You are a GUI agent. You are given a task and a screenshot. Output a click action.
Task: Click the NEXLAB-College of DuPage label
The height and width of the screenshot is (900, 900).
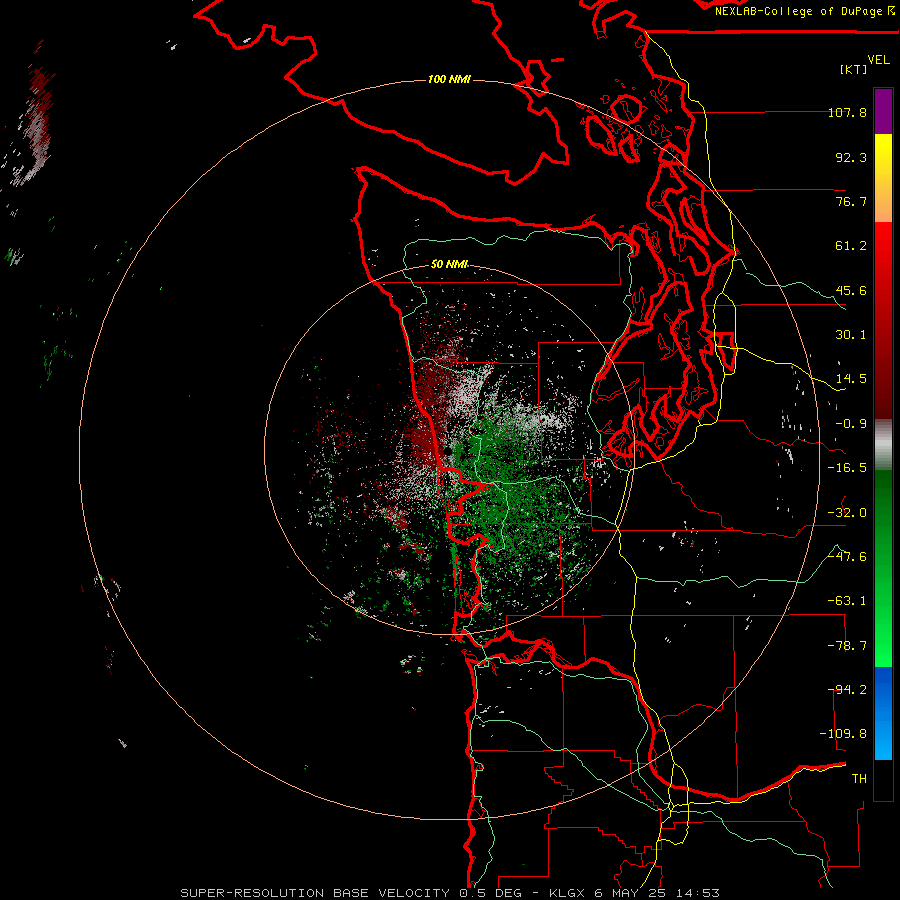(804, 11)
